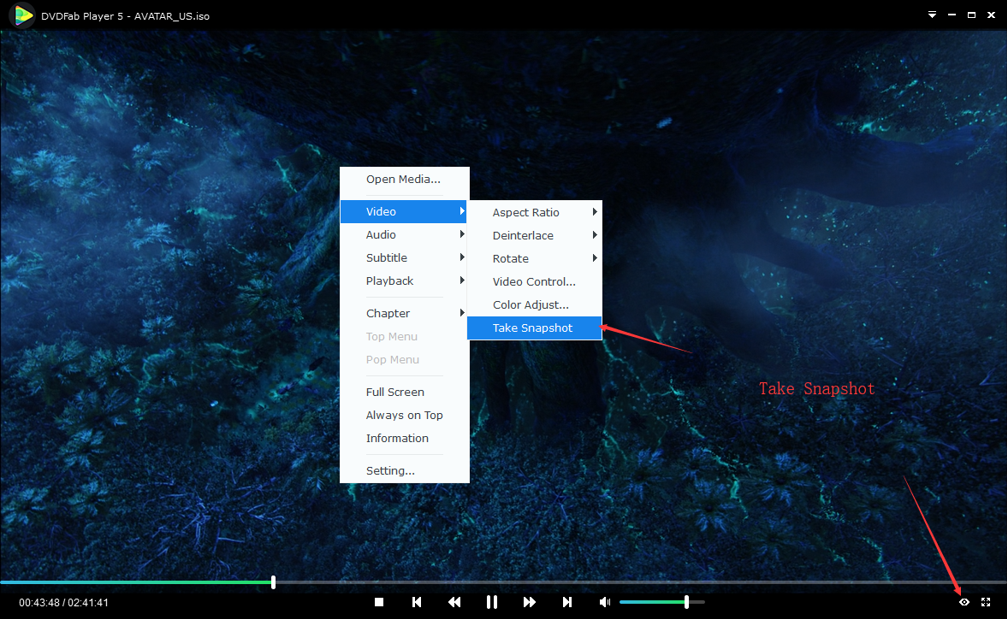Click the volume slider knob

click(687, 602)
